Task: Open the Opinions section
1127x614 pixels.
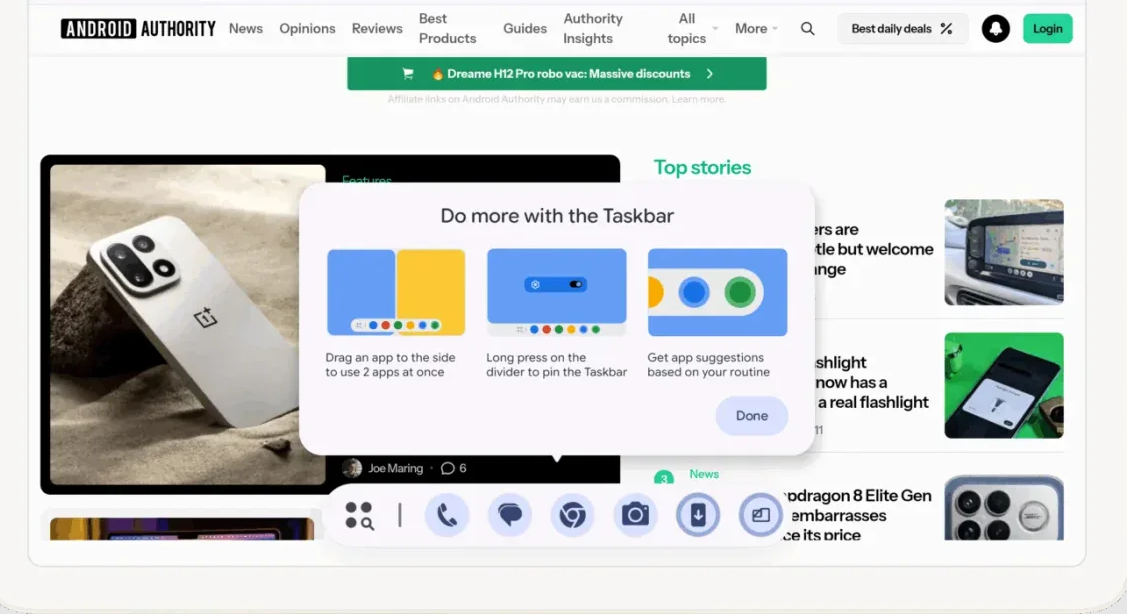Action: tap(307, 29)
